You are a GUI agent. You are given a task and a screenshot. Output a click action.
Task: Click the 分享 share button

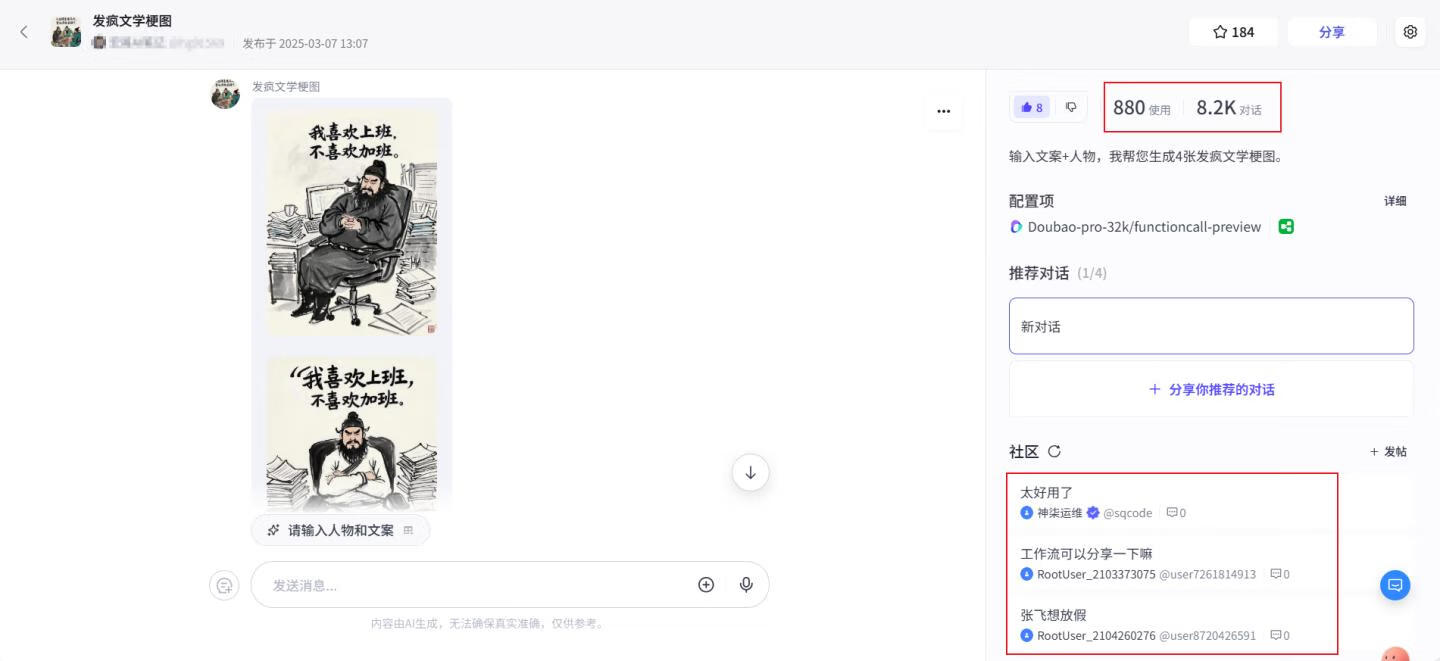1332,32
